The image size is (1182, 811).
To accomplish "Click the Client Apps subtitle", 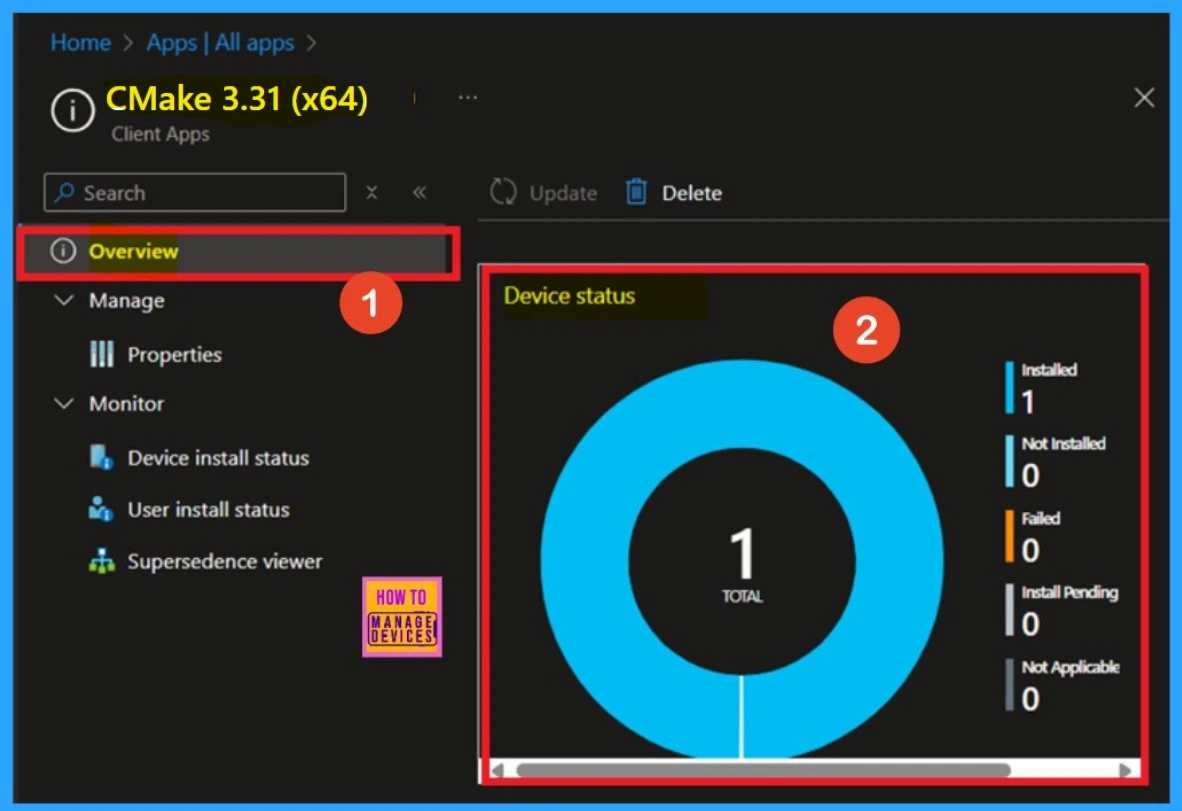I will click(161, 134).
